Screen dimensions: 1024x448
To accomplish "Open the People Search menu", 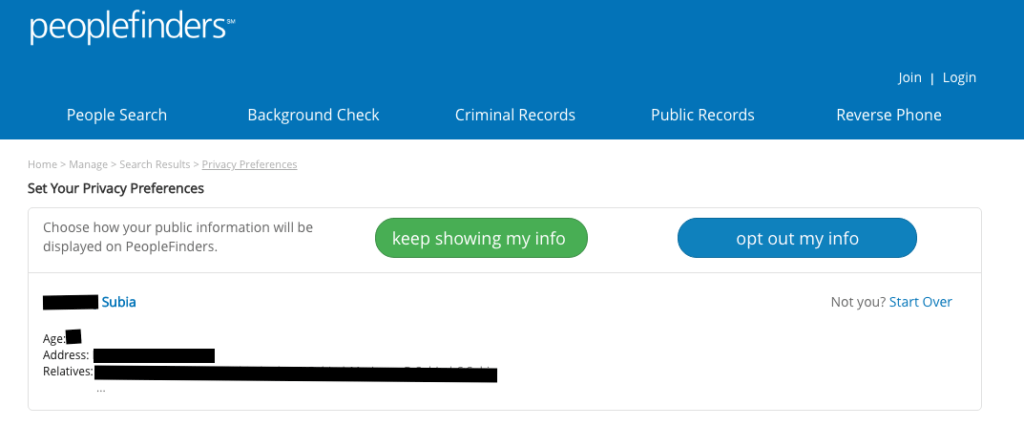I will click(117, 115).
